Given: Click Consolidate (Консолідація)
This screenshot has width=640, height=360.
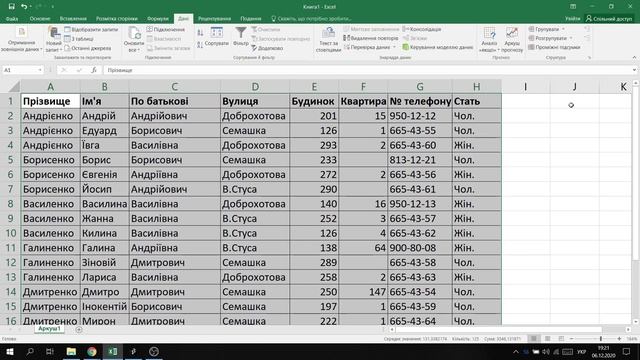Looking at the screenshot, I should click(422, 29).
